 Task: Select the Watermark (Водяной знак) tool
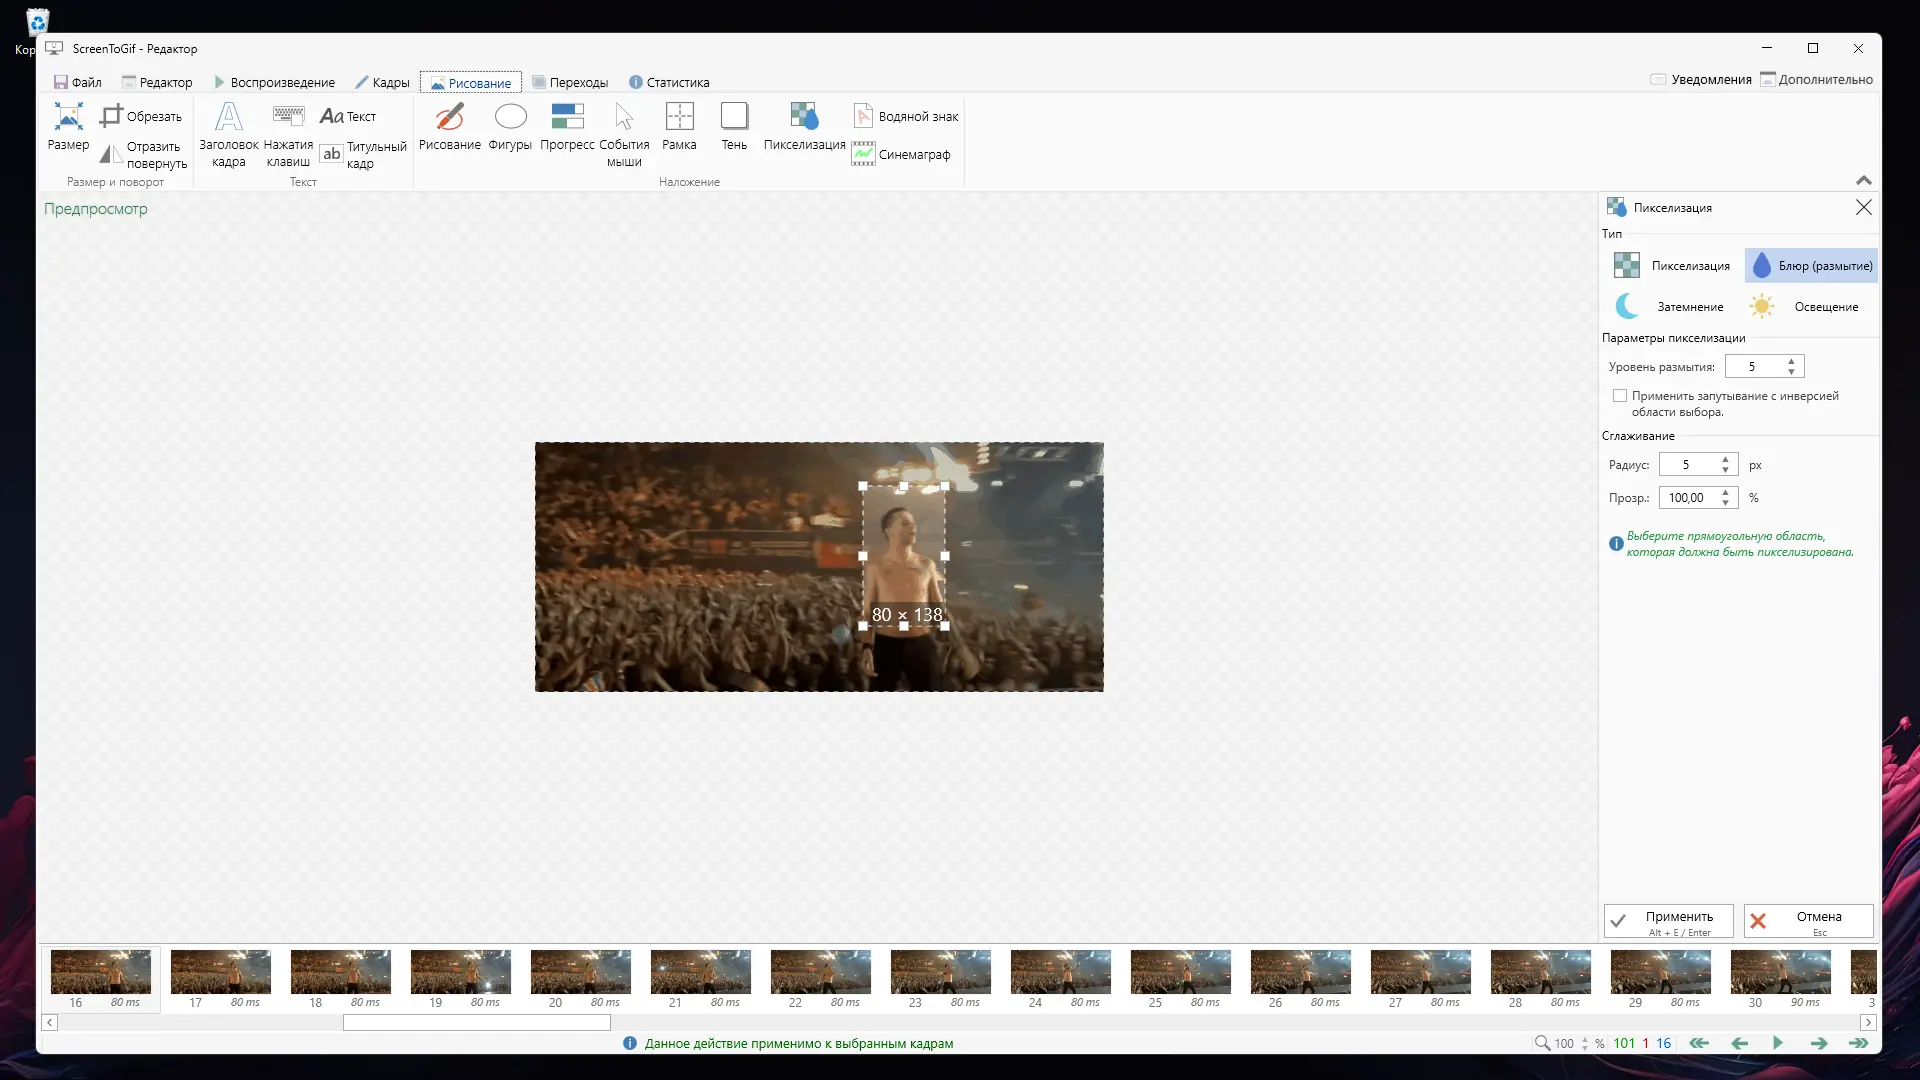point(905,116)
